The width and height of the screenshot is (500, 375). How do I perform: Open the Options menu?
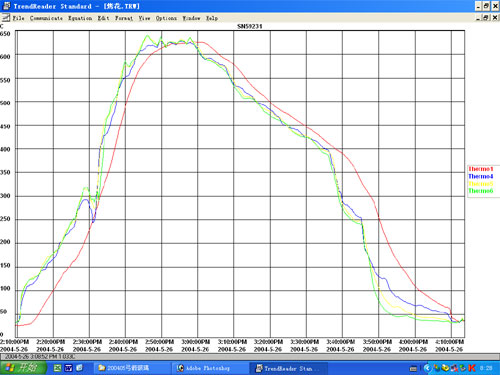[166, 18]
